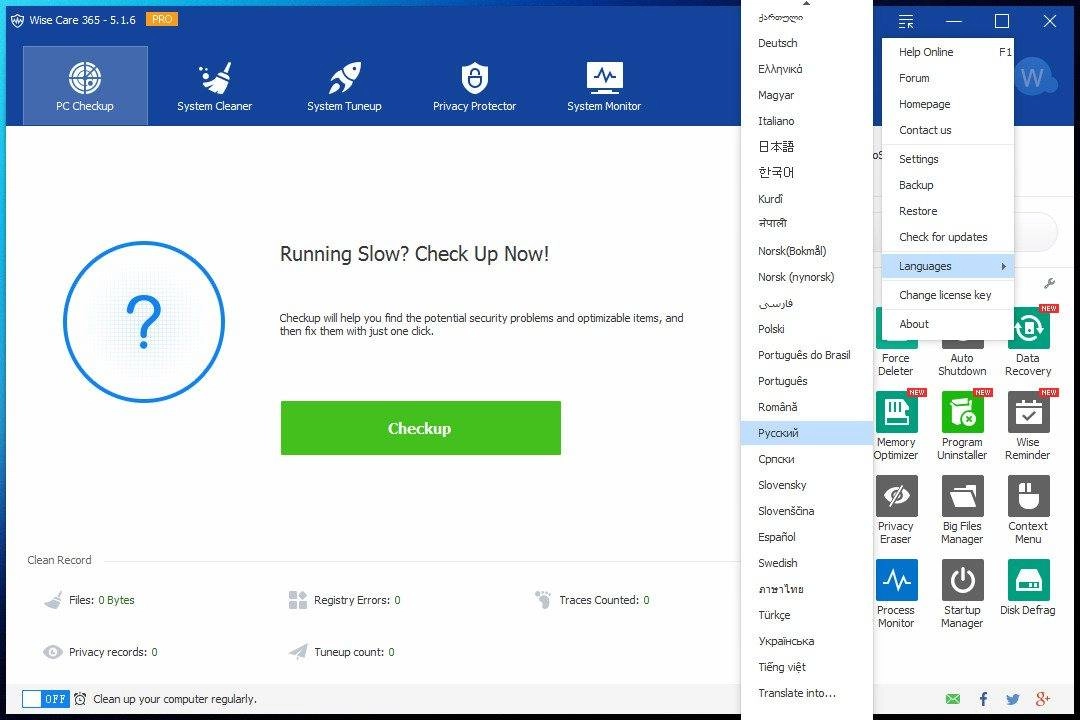
Task: Click the main menu icon in title bar
Action: point(906,21)
